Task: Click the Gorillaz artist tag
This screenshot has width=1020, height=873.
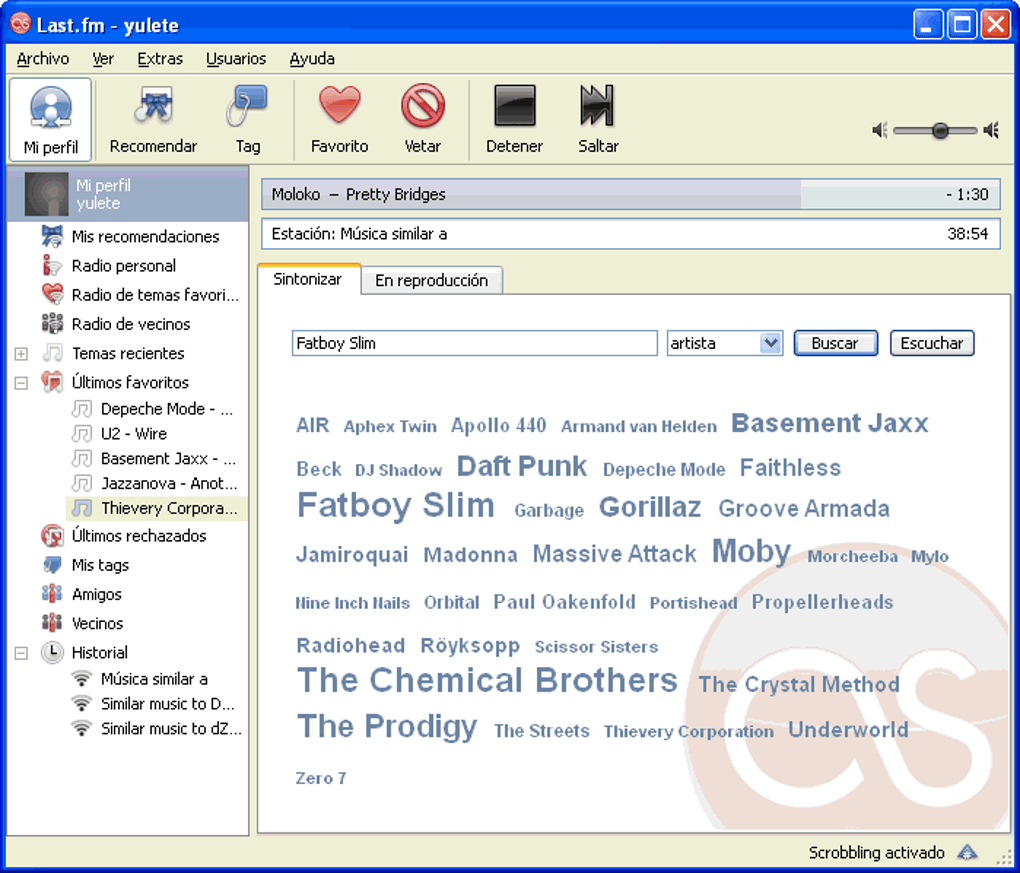Action: pos(650,507)
